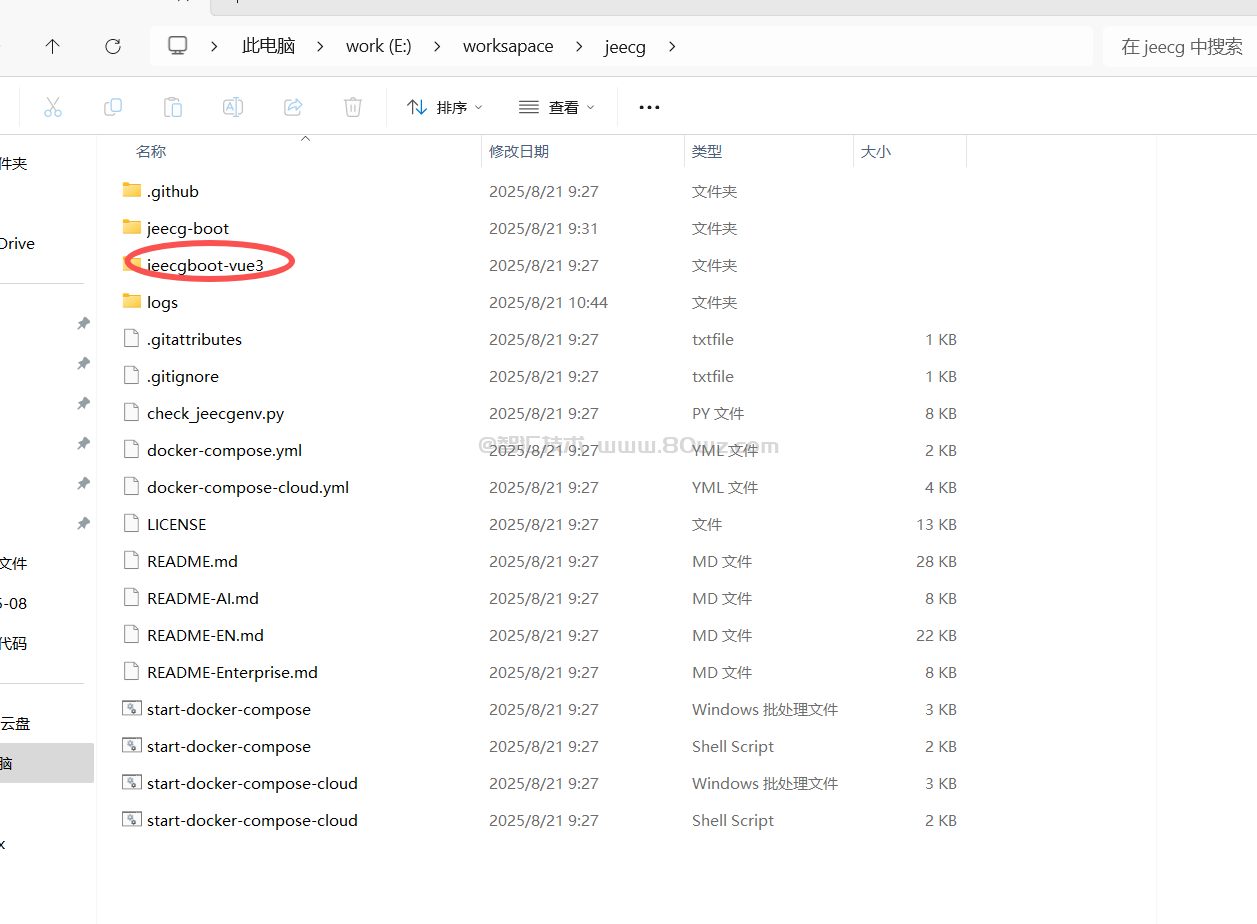Go up one folder level
1257x924 pixels.
click(53, 46)
